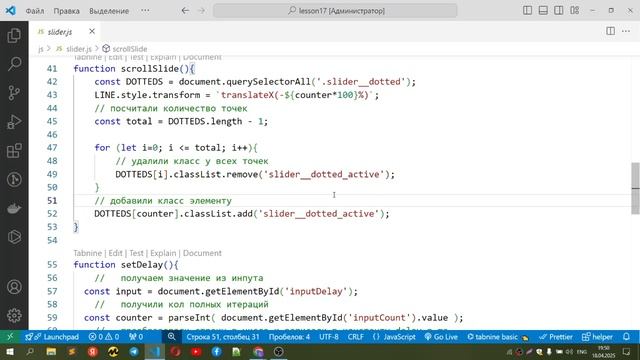Click the Prettier status item

click(x=556, y=337)
